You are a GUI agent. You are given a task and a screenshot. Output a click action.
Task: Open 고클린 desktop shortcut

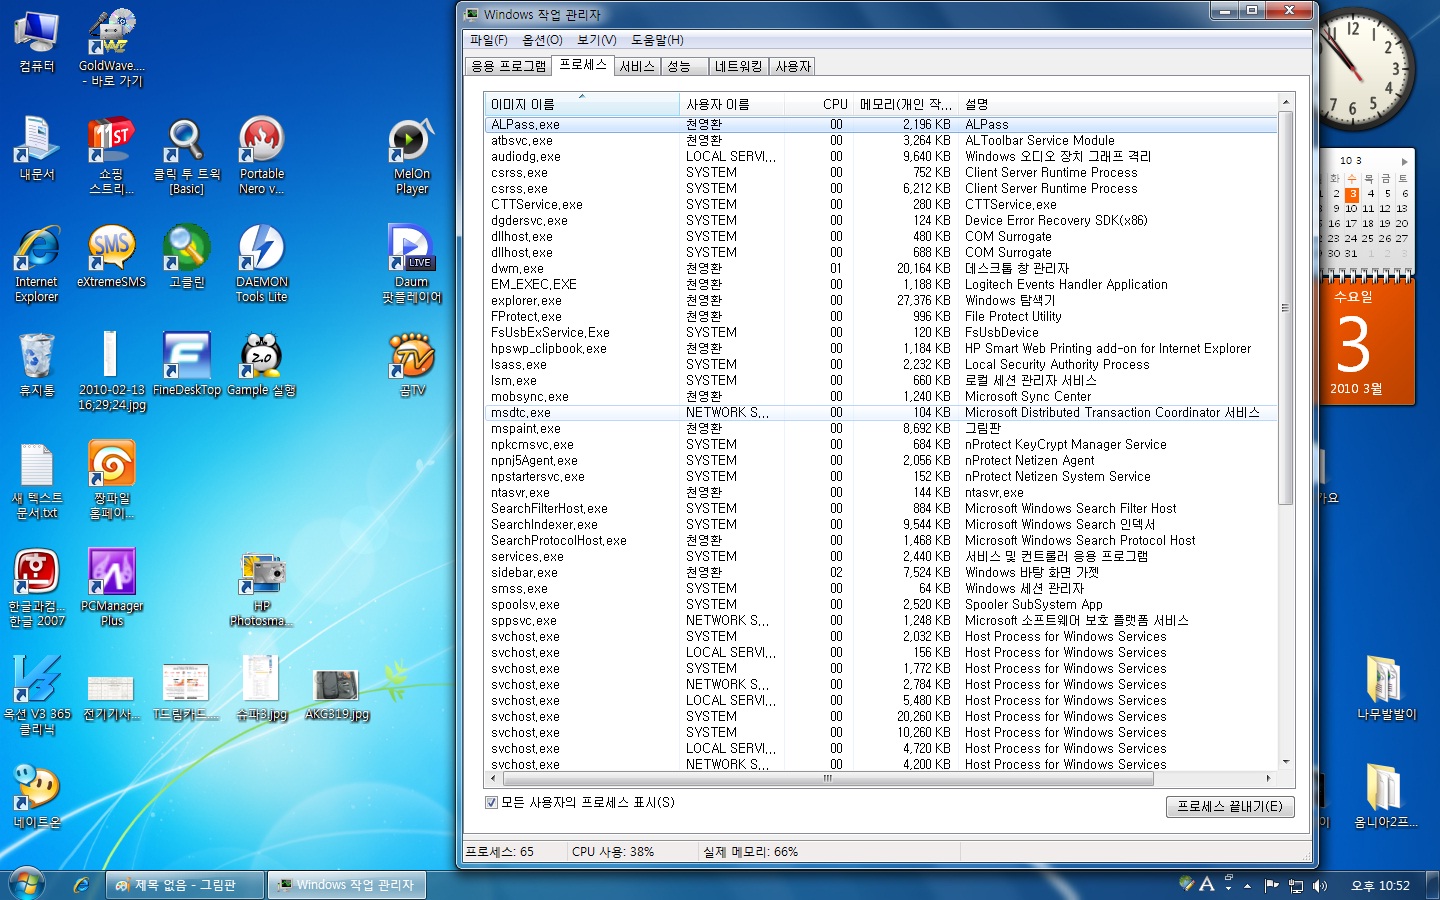(x=187, y=257)
